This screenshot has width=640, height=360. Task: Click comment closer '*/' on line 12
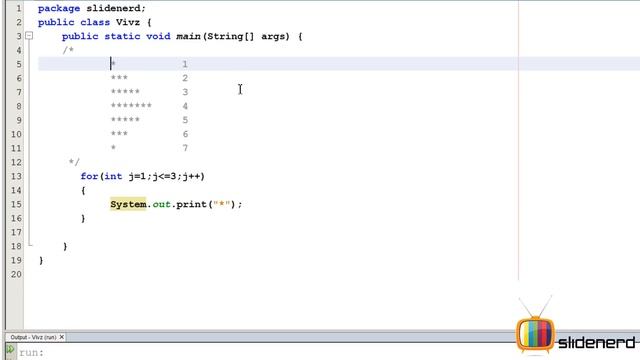pyautogui.click(x=74, y=162)
